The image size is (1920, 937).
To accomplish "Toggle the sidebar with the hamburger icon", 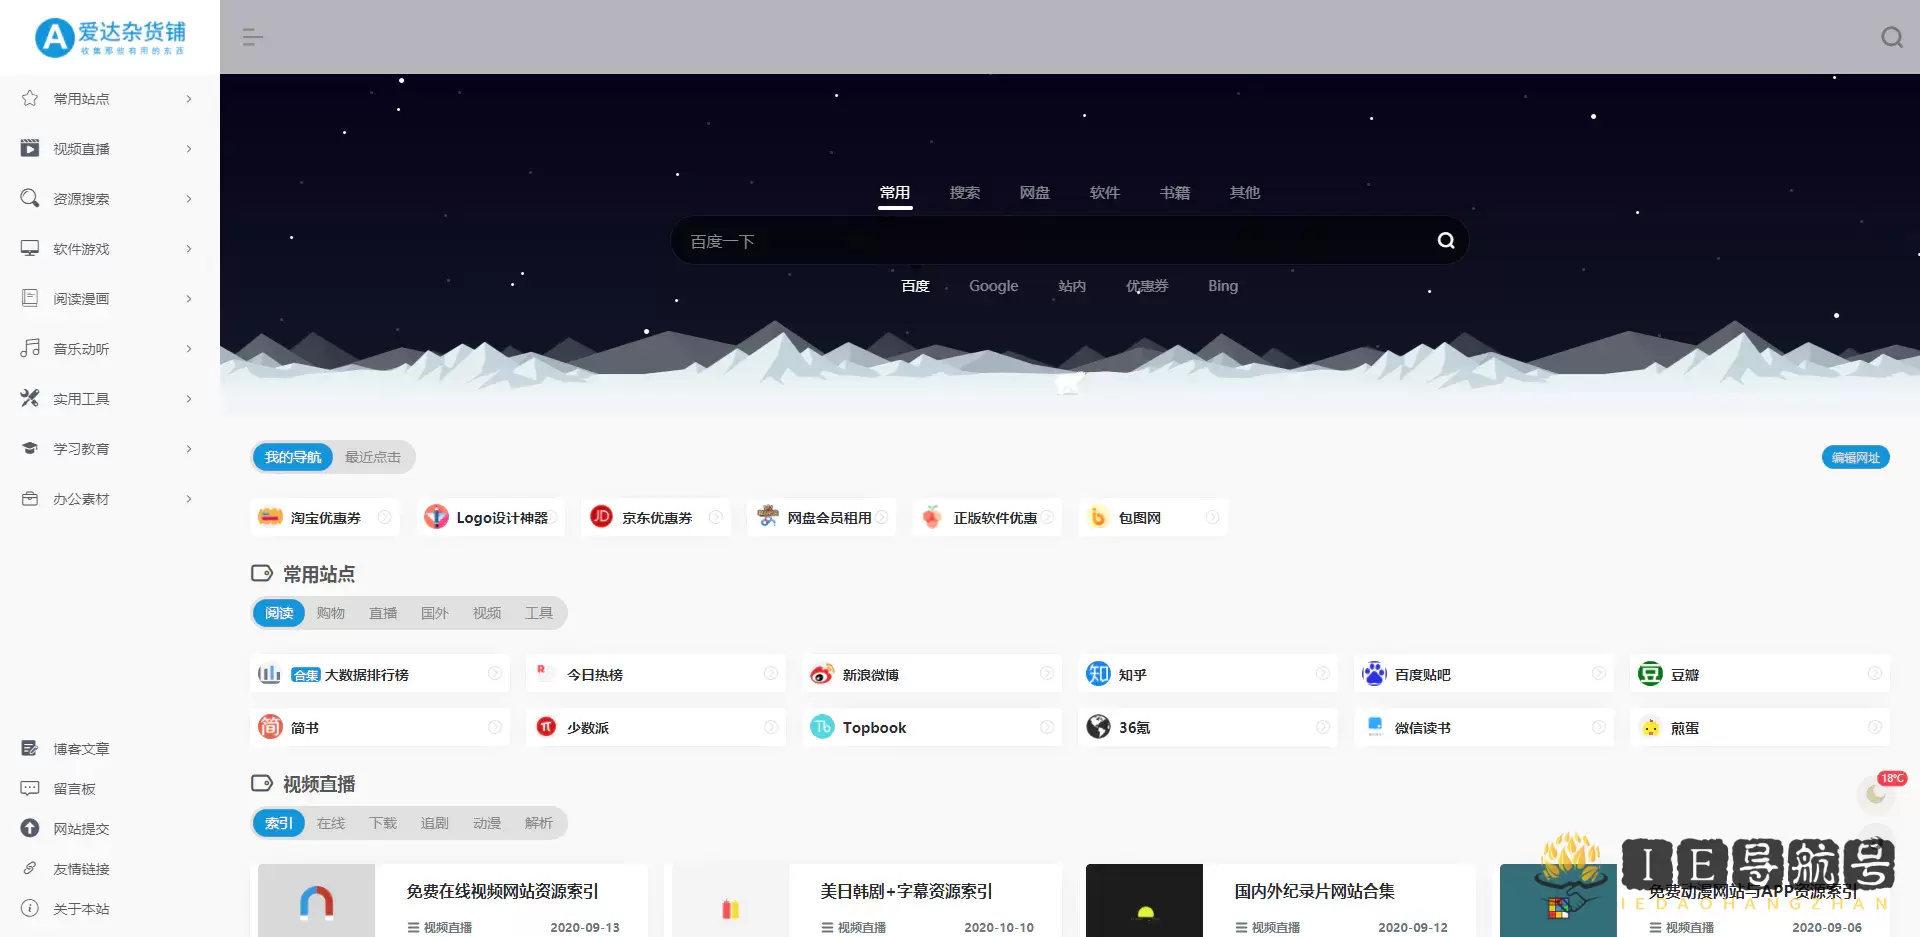I will pos(252,37).
